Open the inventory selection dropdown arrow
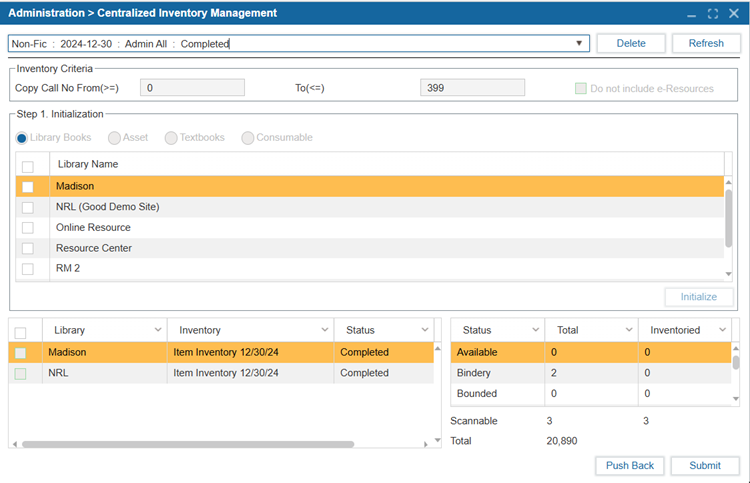This screenshot has width=750, height=483. (579, 44)
